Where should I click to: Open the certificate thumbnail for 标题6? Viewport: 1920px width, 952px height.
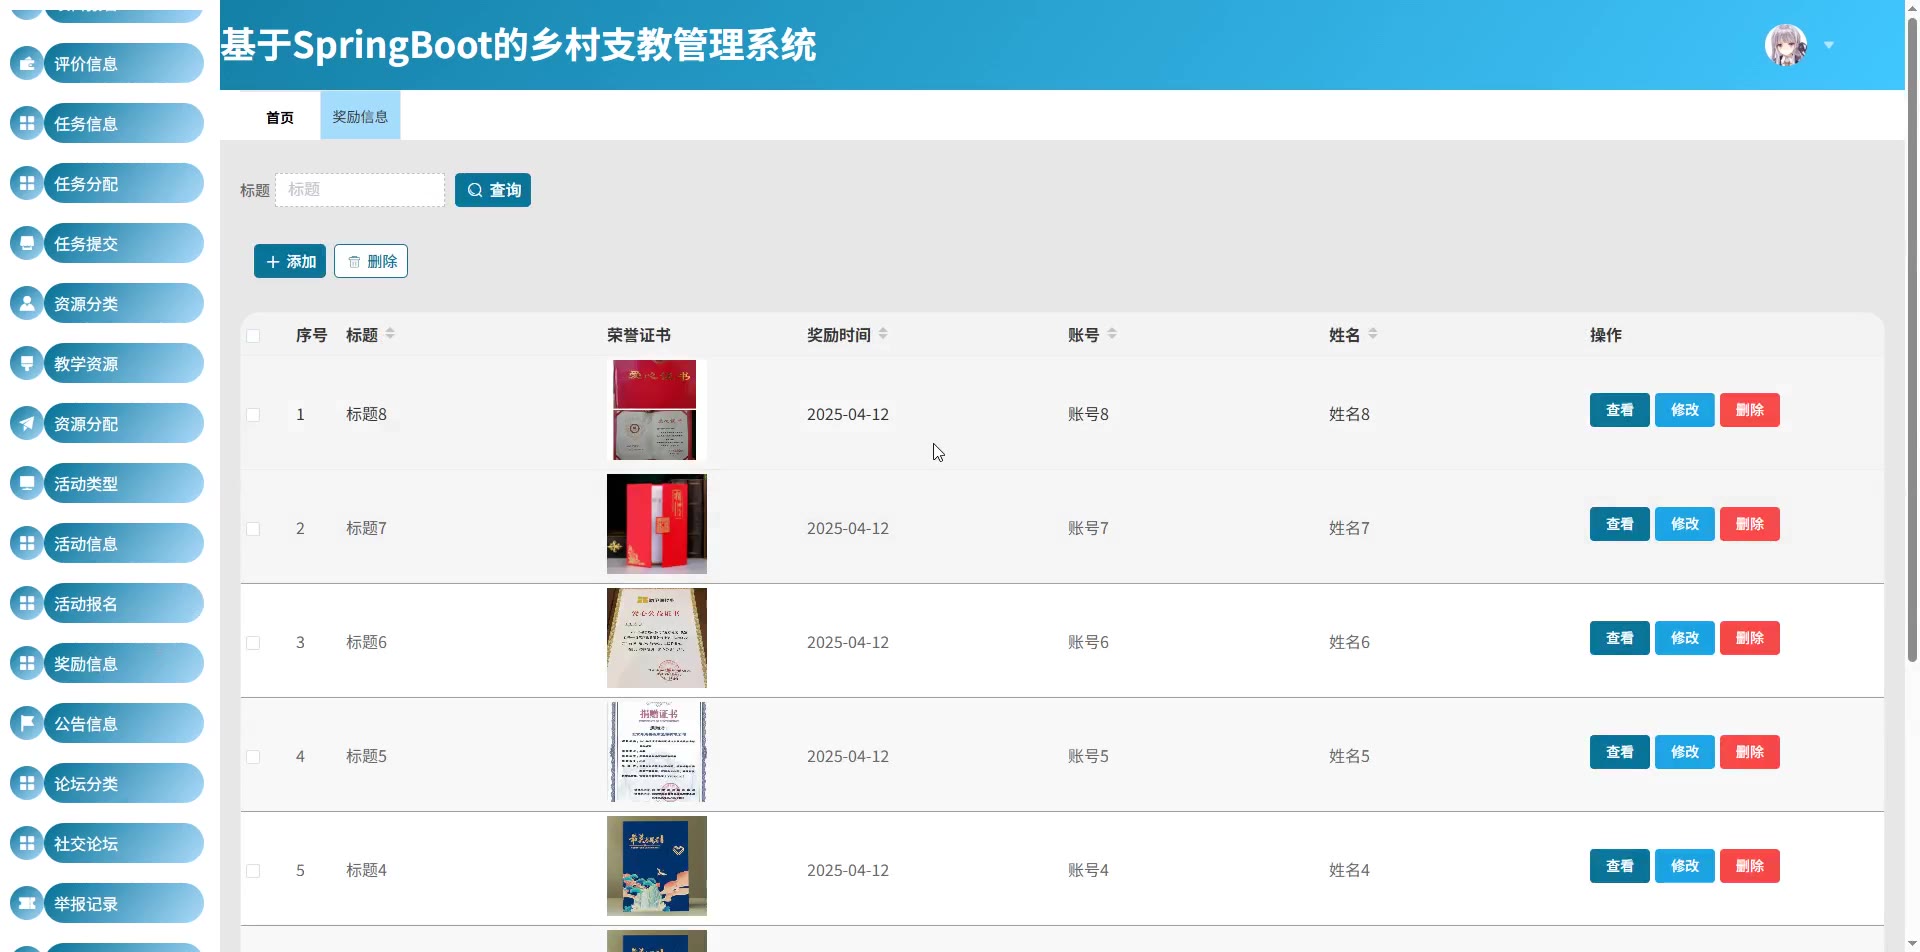click(657, 638)
